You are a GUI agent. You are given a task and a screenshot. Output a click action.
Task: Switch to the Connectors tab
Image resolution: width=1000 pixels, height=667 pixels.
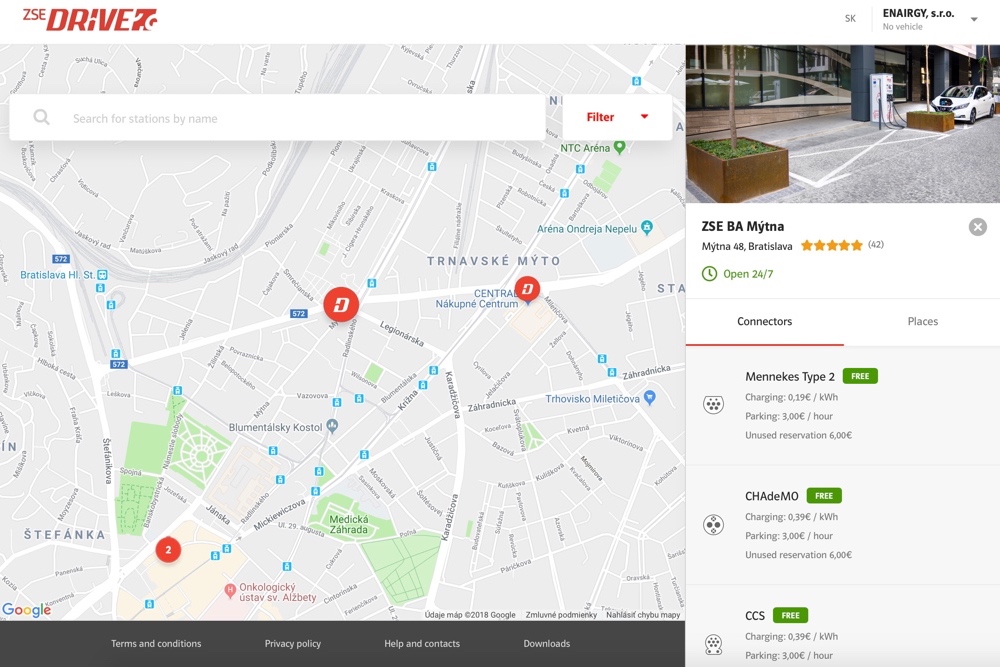point(765,322)
